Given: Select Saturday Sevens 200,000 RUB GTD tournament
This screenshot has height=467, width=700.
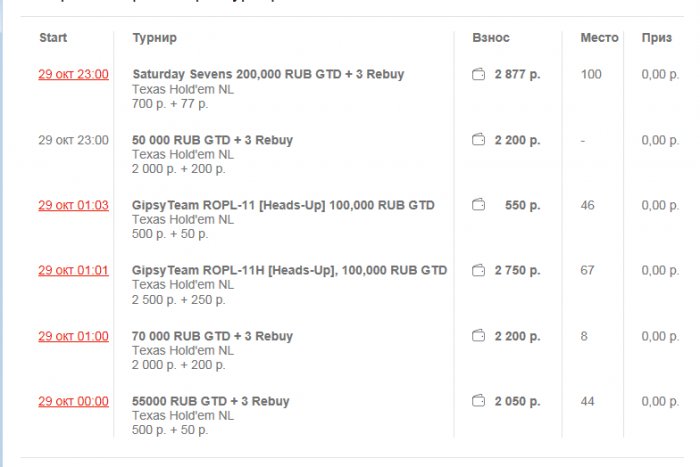Looking at the screenshot, I should tap(268, 74).
